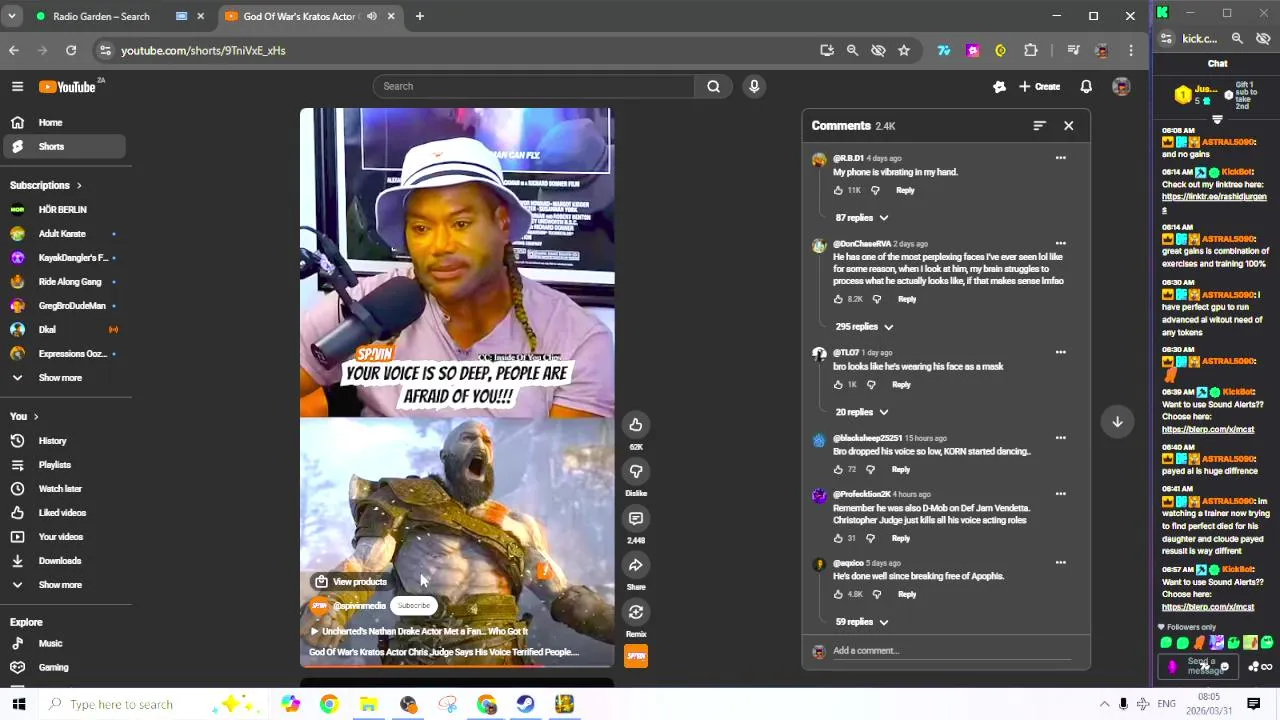This screenshot has width=1280, height=720.
Task: Expand 20 replies under @TLO7 comment
Action: point(862,412)
